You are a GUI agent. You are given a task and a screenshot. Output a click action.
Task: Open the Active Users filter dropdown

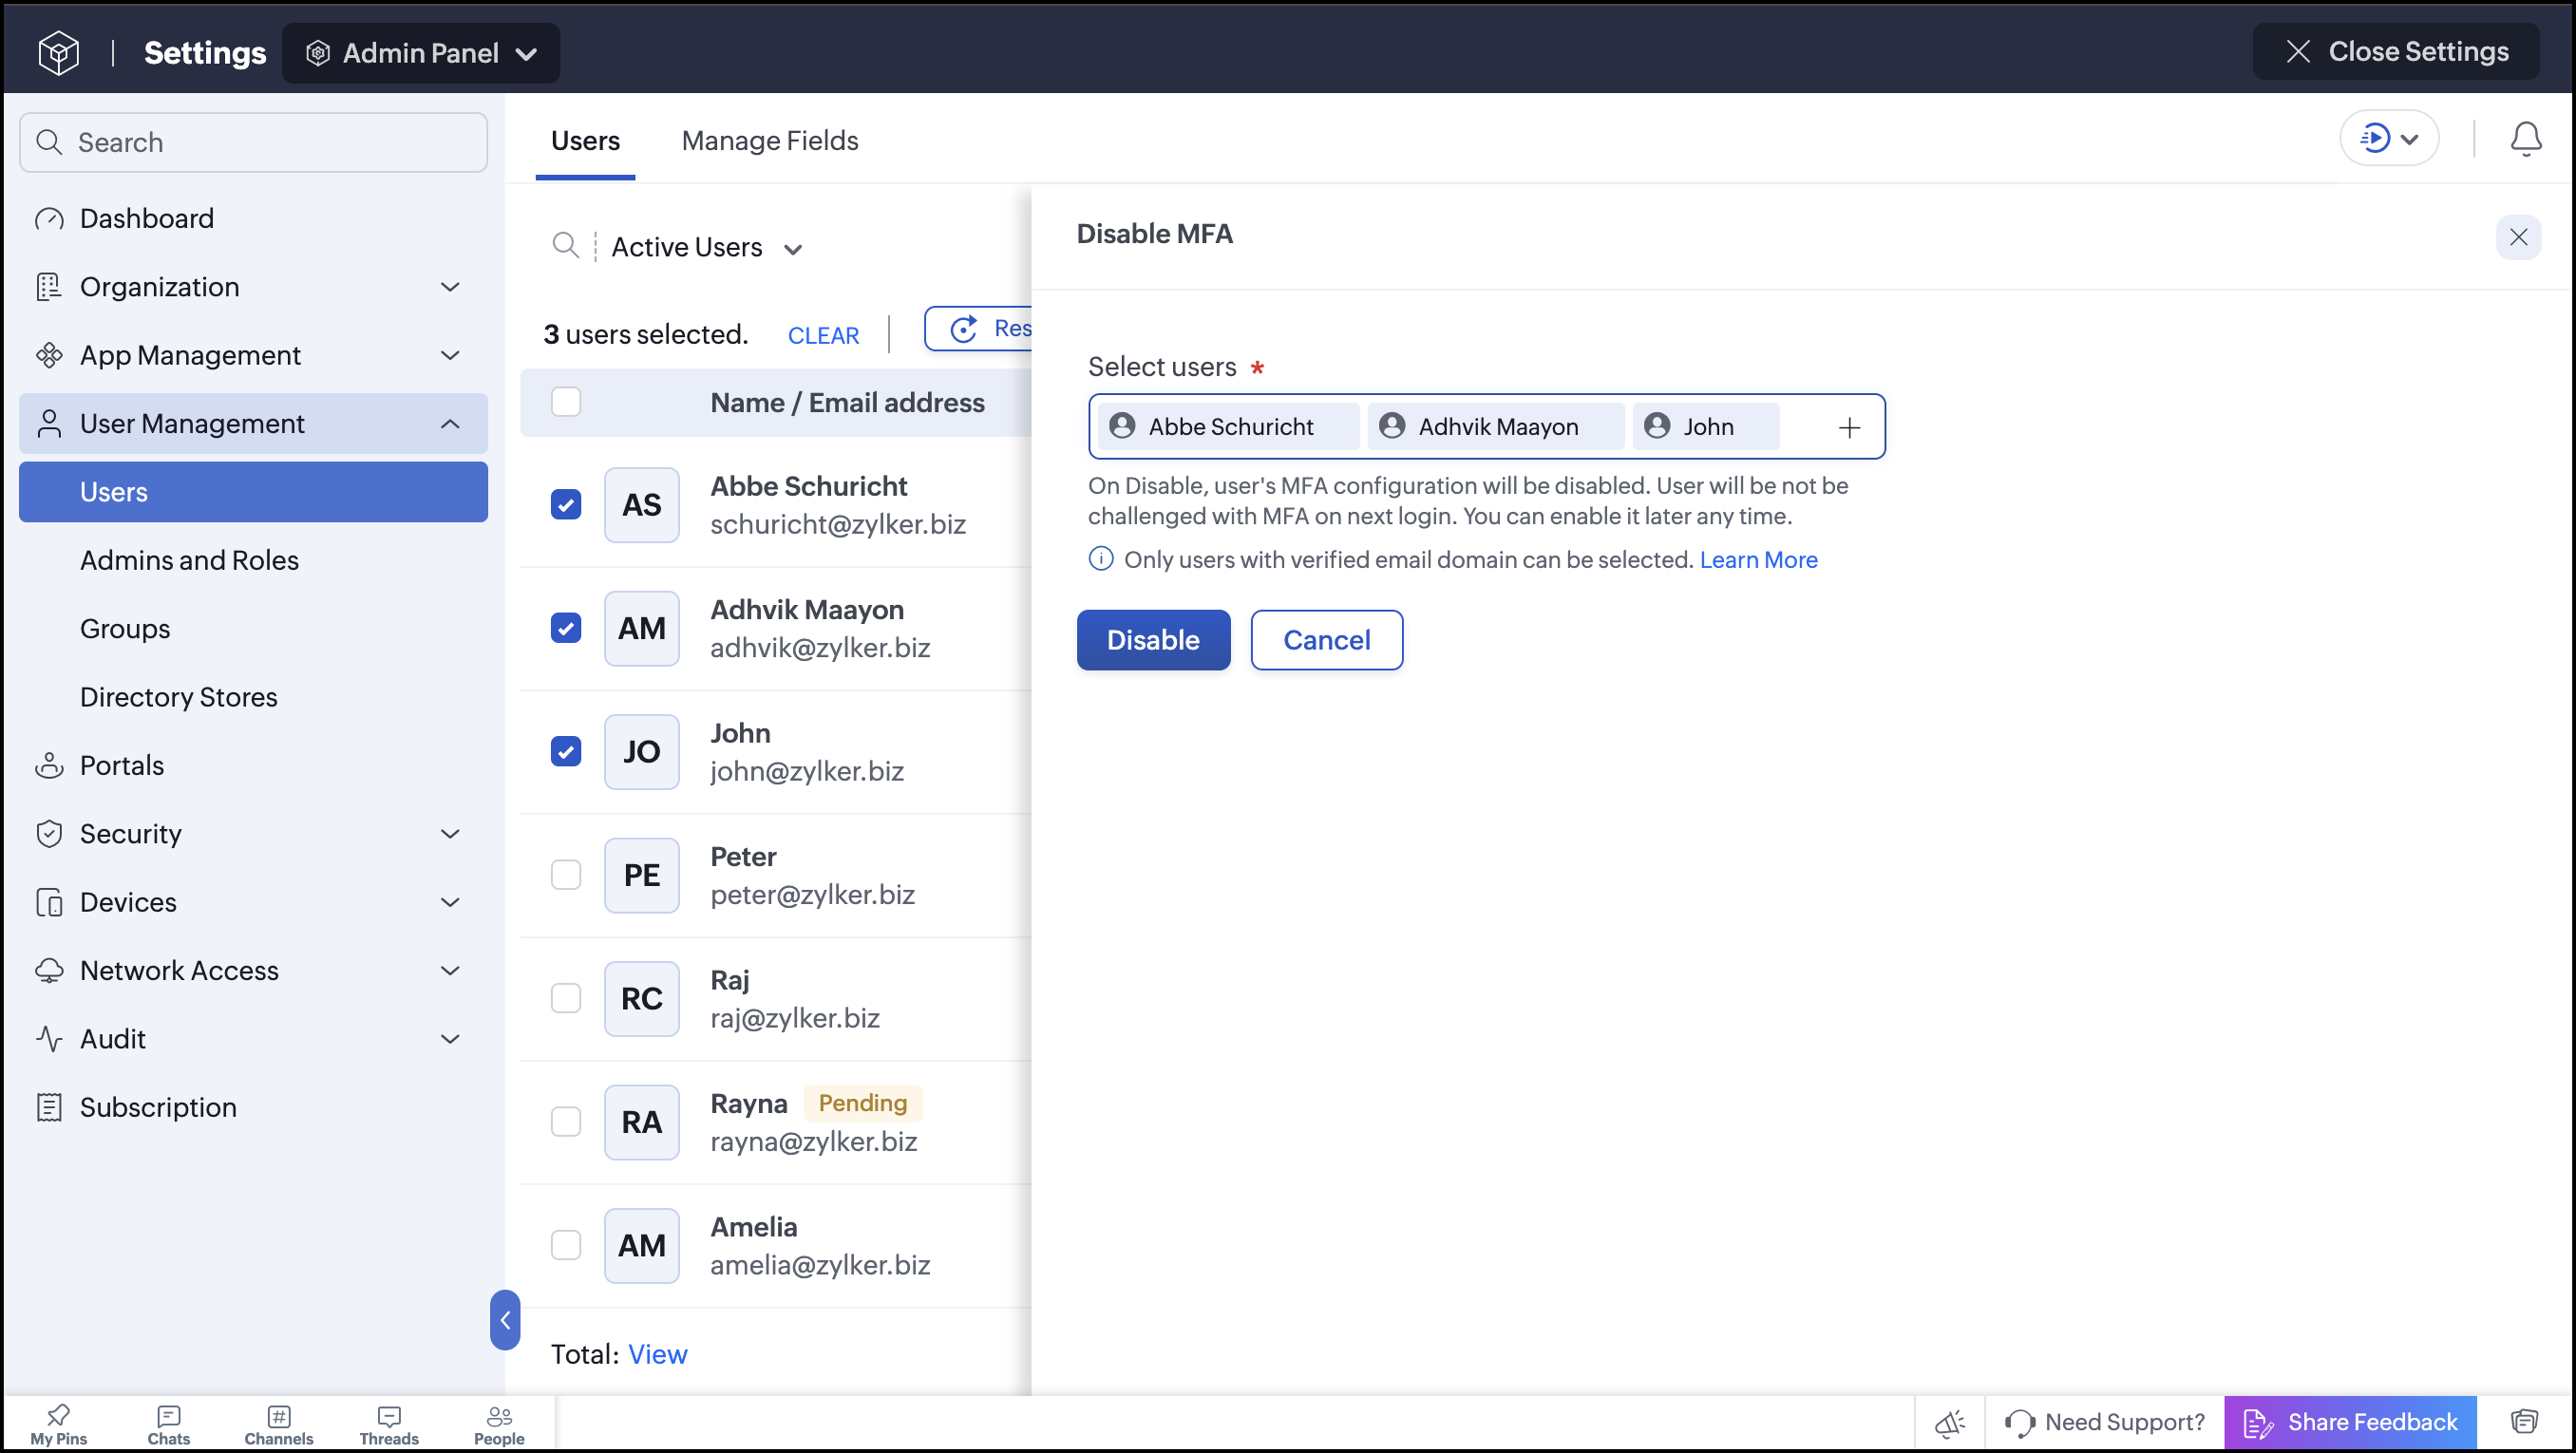[x=706, y=247]
